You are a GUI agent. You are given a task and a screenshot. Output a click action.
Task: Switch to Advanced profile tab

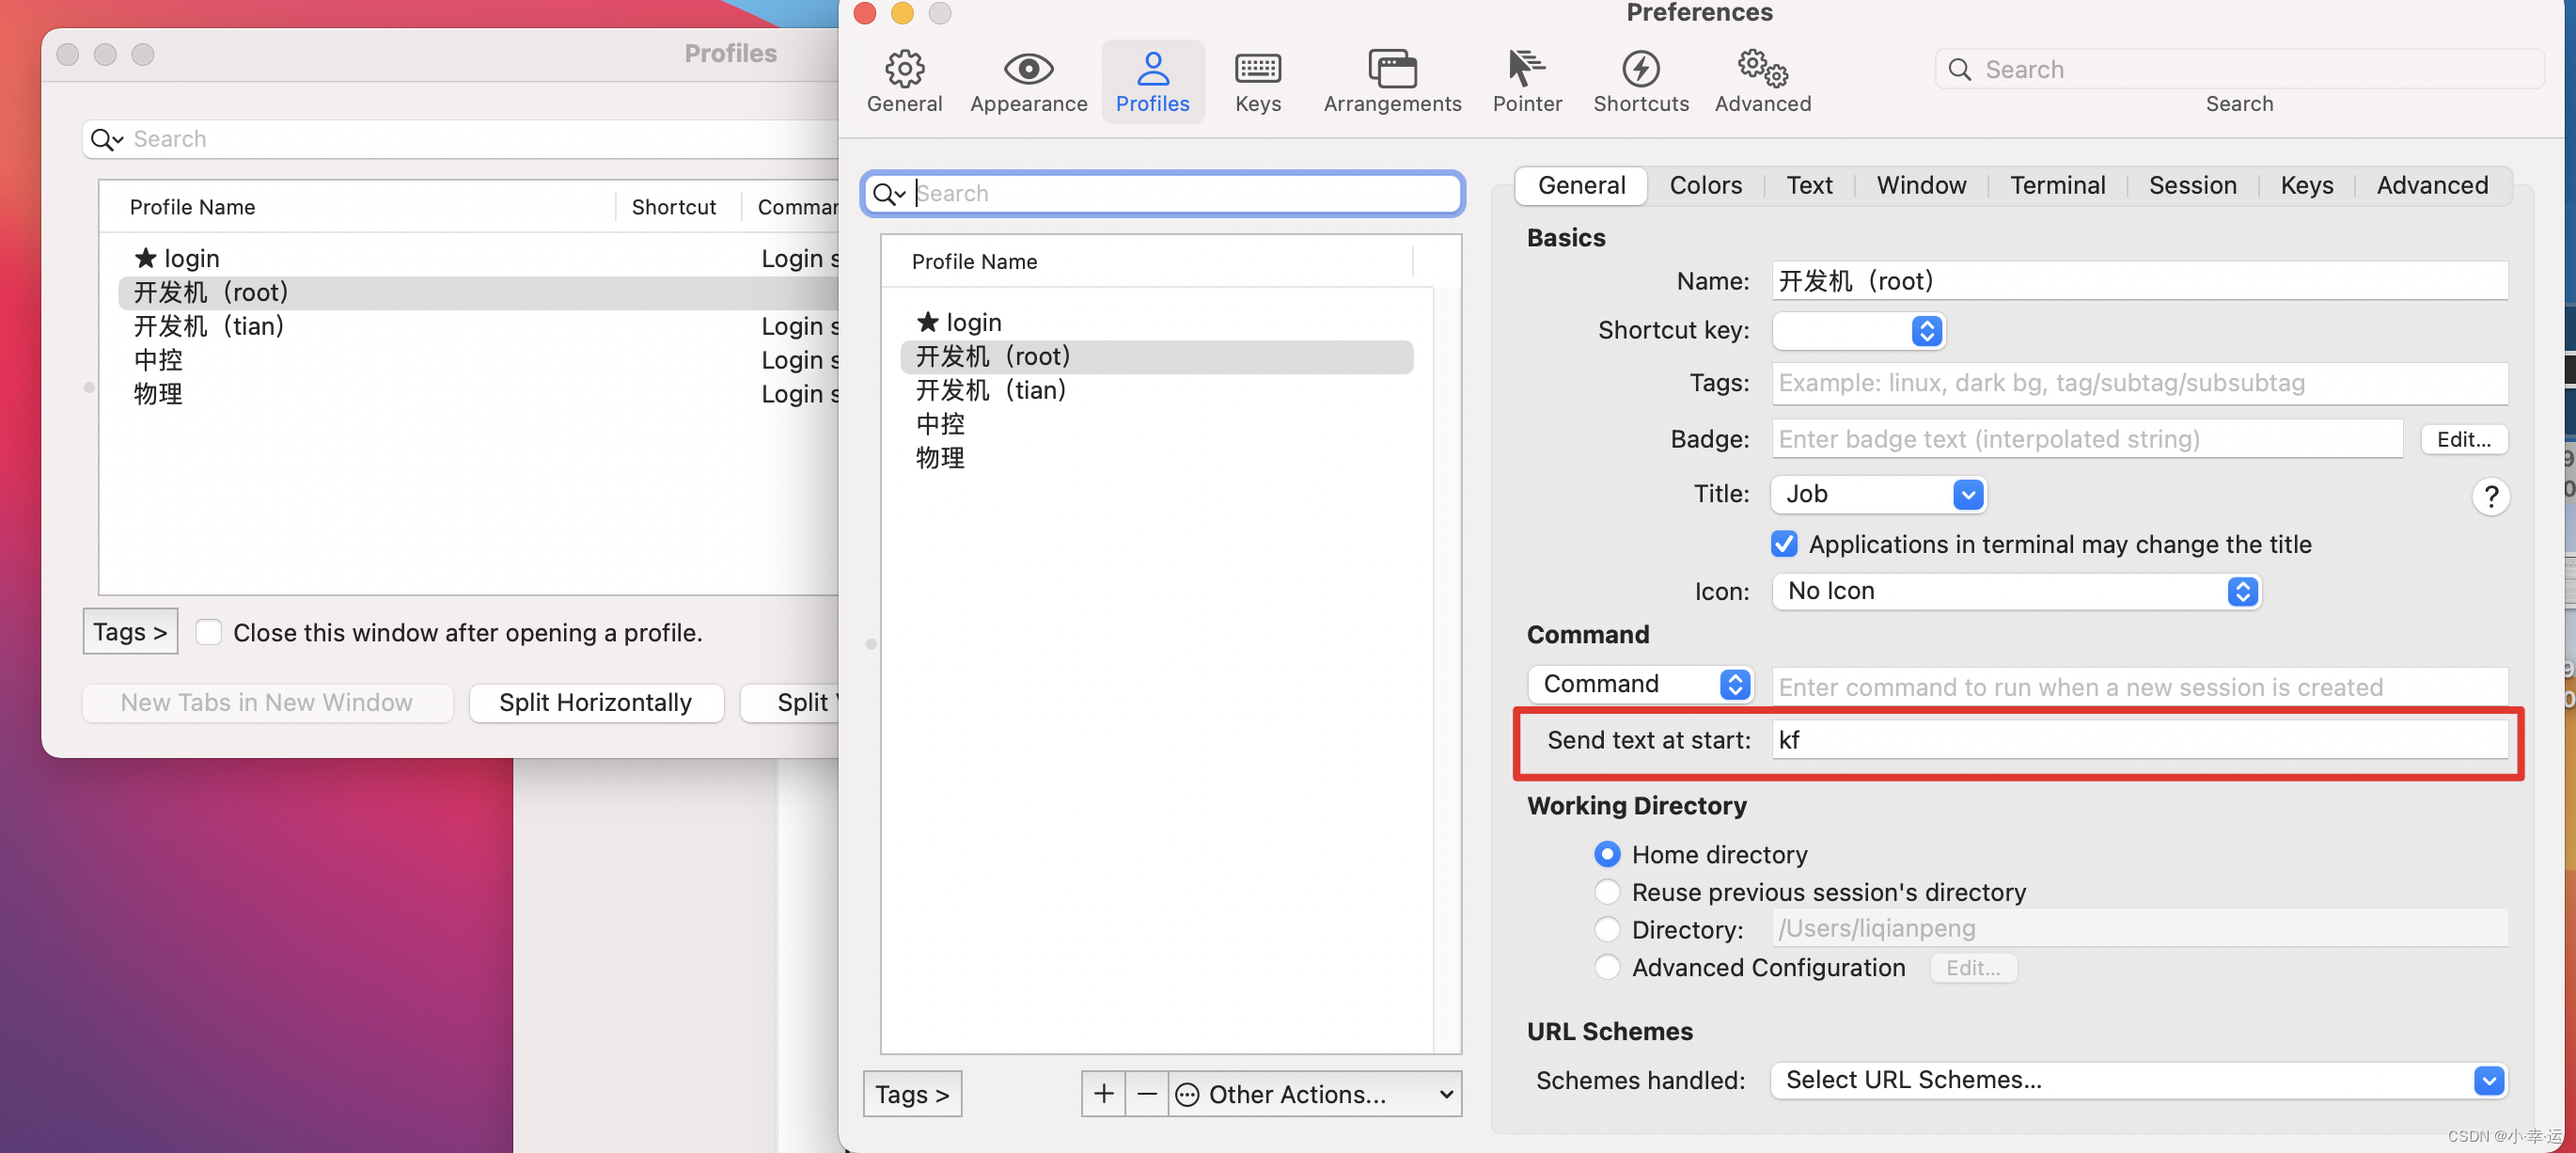2432,185
